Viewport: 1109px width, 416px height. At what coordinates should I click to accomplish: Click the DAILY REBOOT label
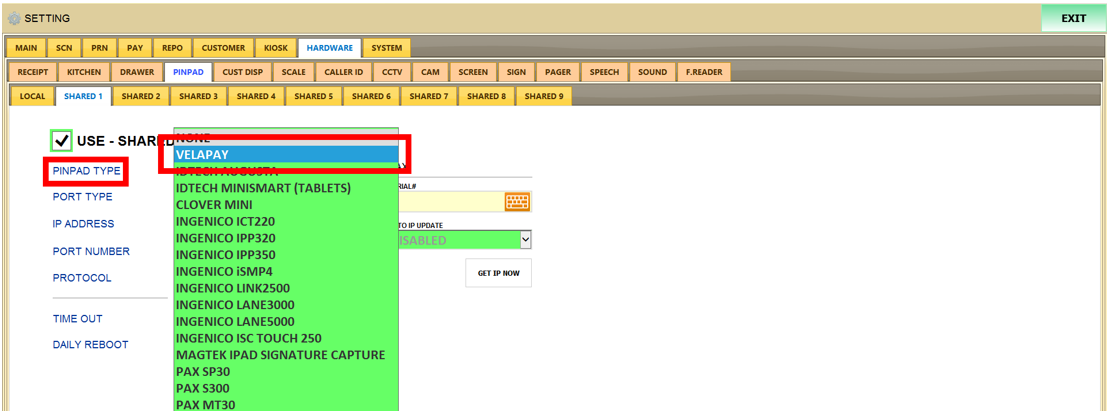click(x=91, y=345)
